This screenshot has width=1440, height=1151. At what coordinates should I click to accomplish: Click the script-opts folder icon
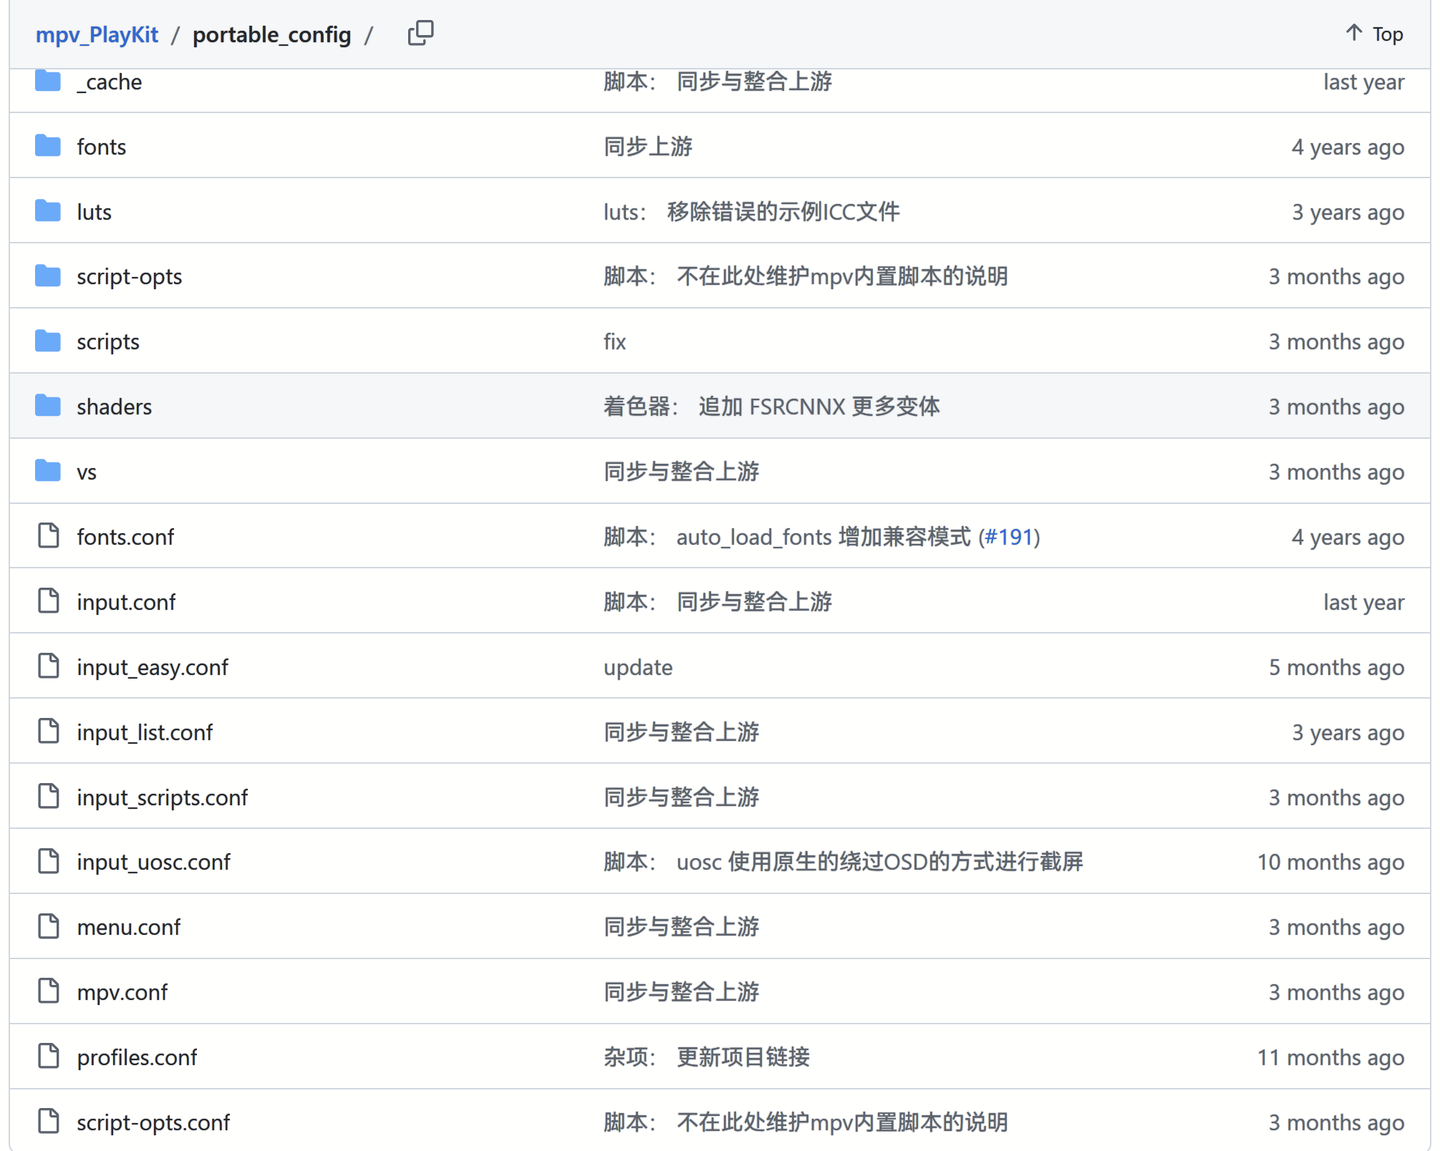tap(48, 276)
